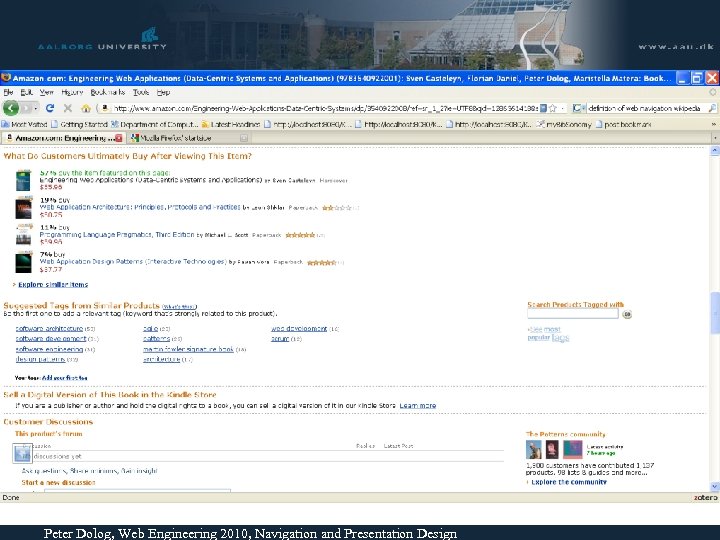Viewport: 720px width, 540px height.
Task: Show more bookmarks toolbar chevron
Action: click(x=714, y=124)
